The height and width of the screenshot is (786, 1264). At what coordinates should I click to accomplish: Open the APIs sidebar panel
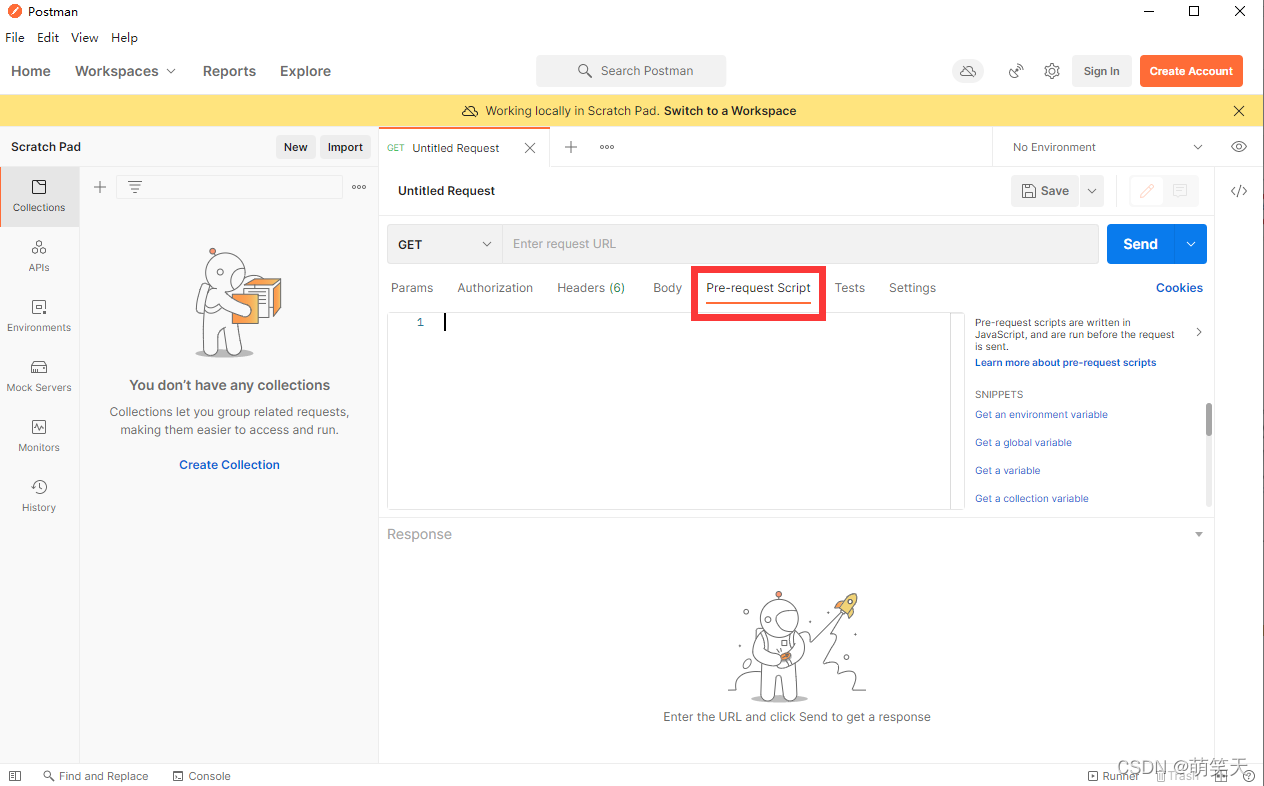coord(39,256)
